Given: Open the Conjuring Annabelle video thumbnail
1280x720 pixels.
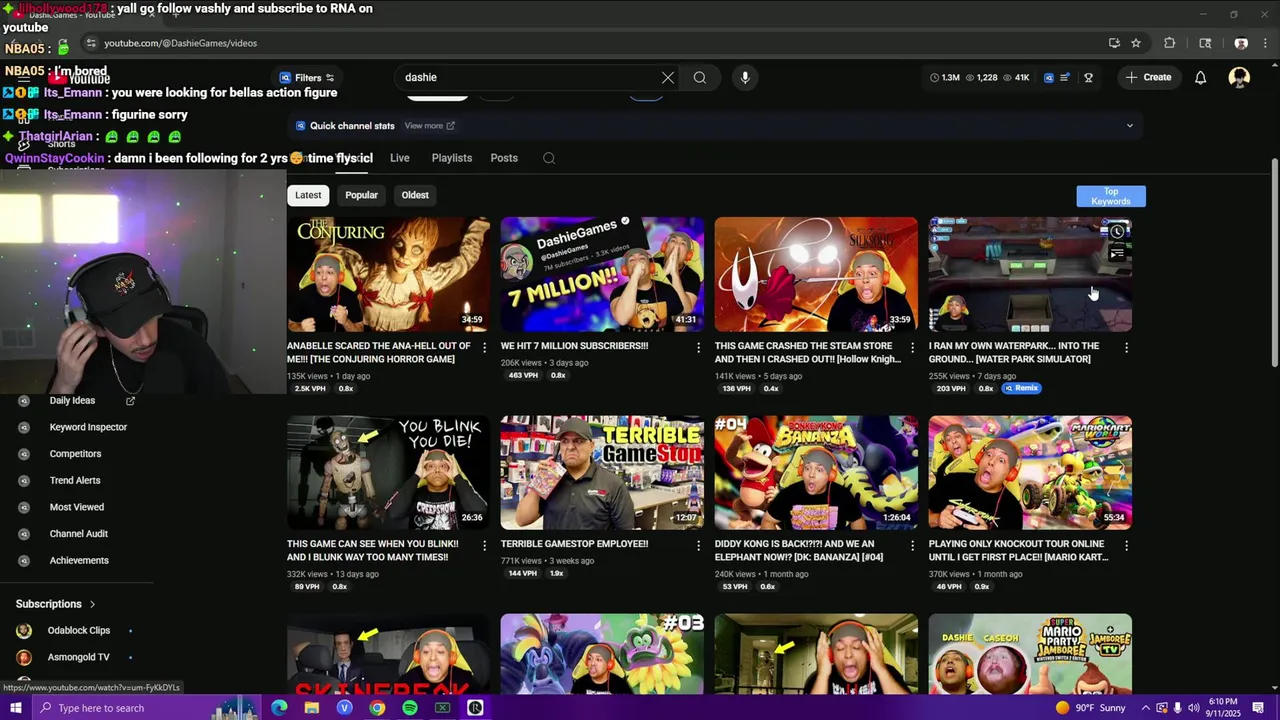Looking at the screenshot, I should click(x=388, y=274).
